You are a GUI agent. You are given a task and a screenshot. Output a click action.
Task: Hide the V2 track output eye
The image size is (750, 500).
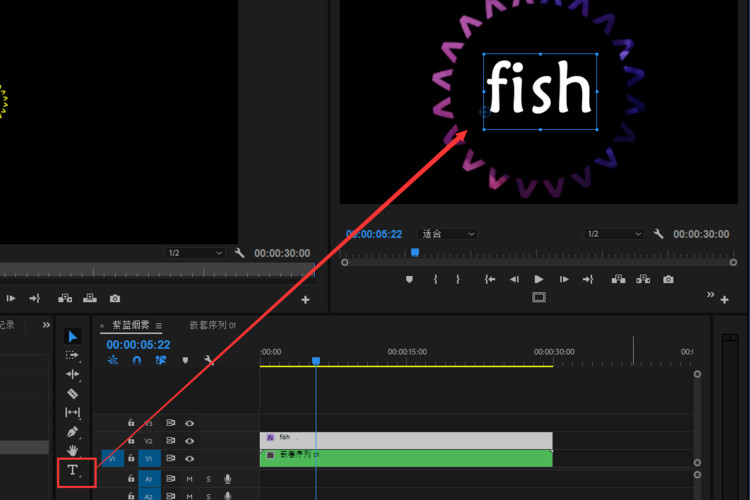point(189,440)
